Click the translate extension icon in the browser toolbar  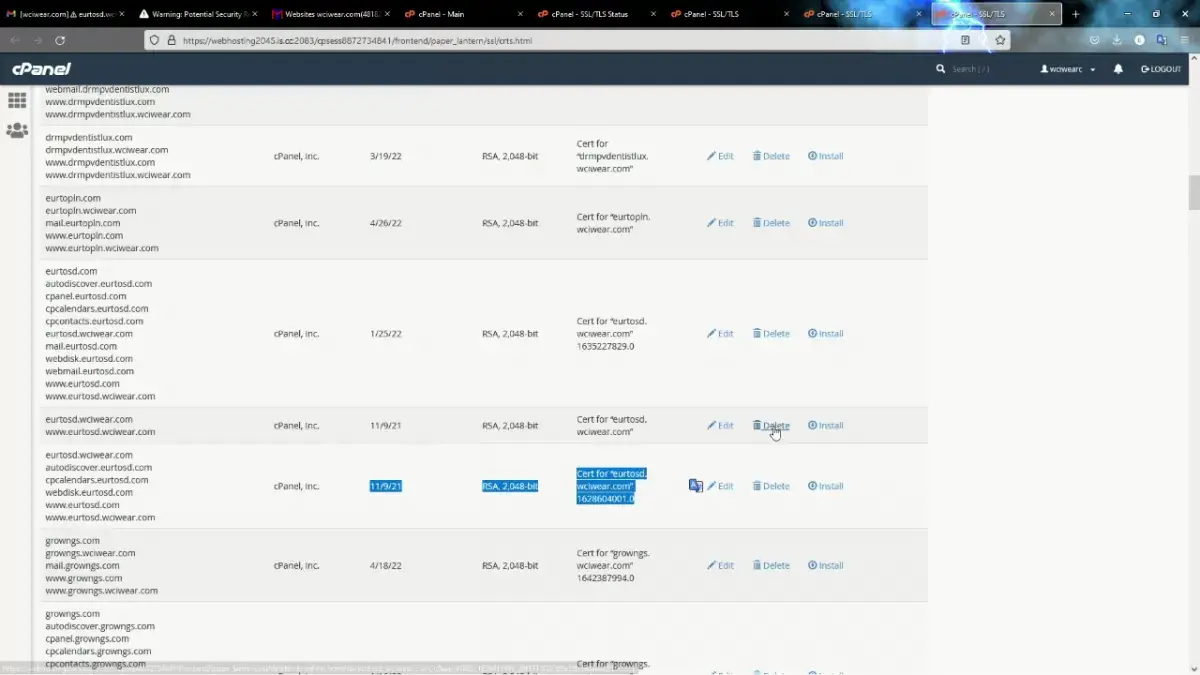point(1162,40)
